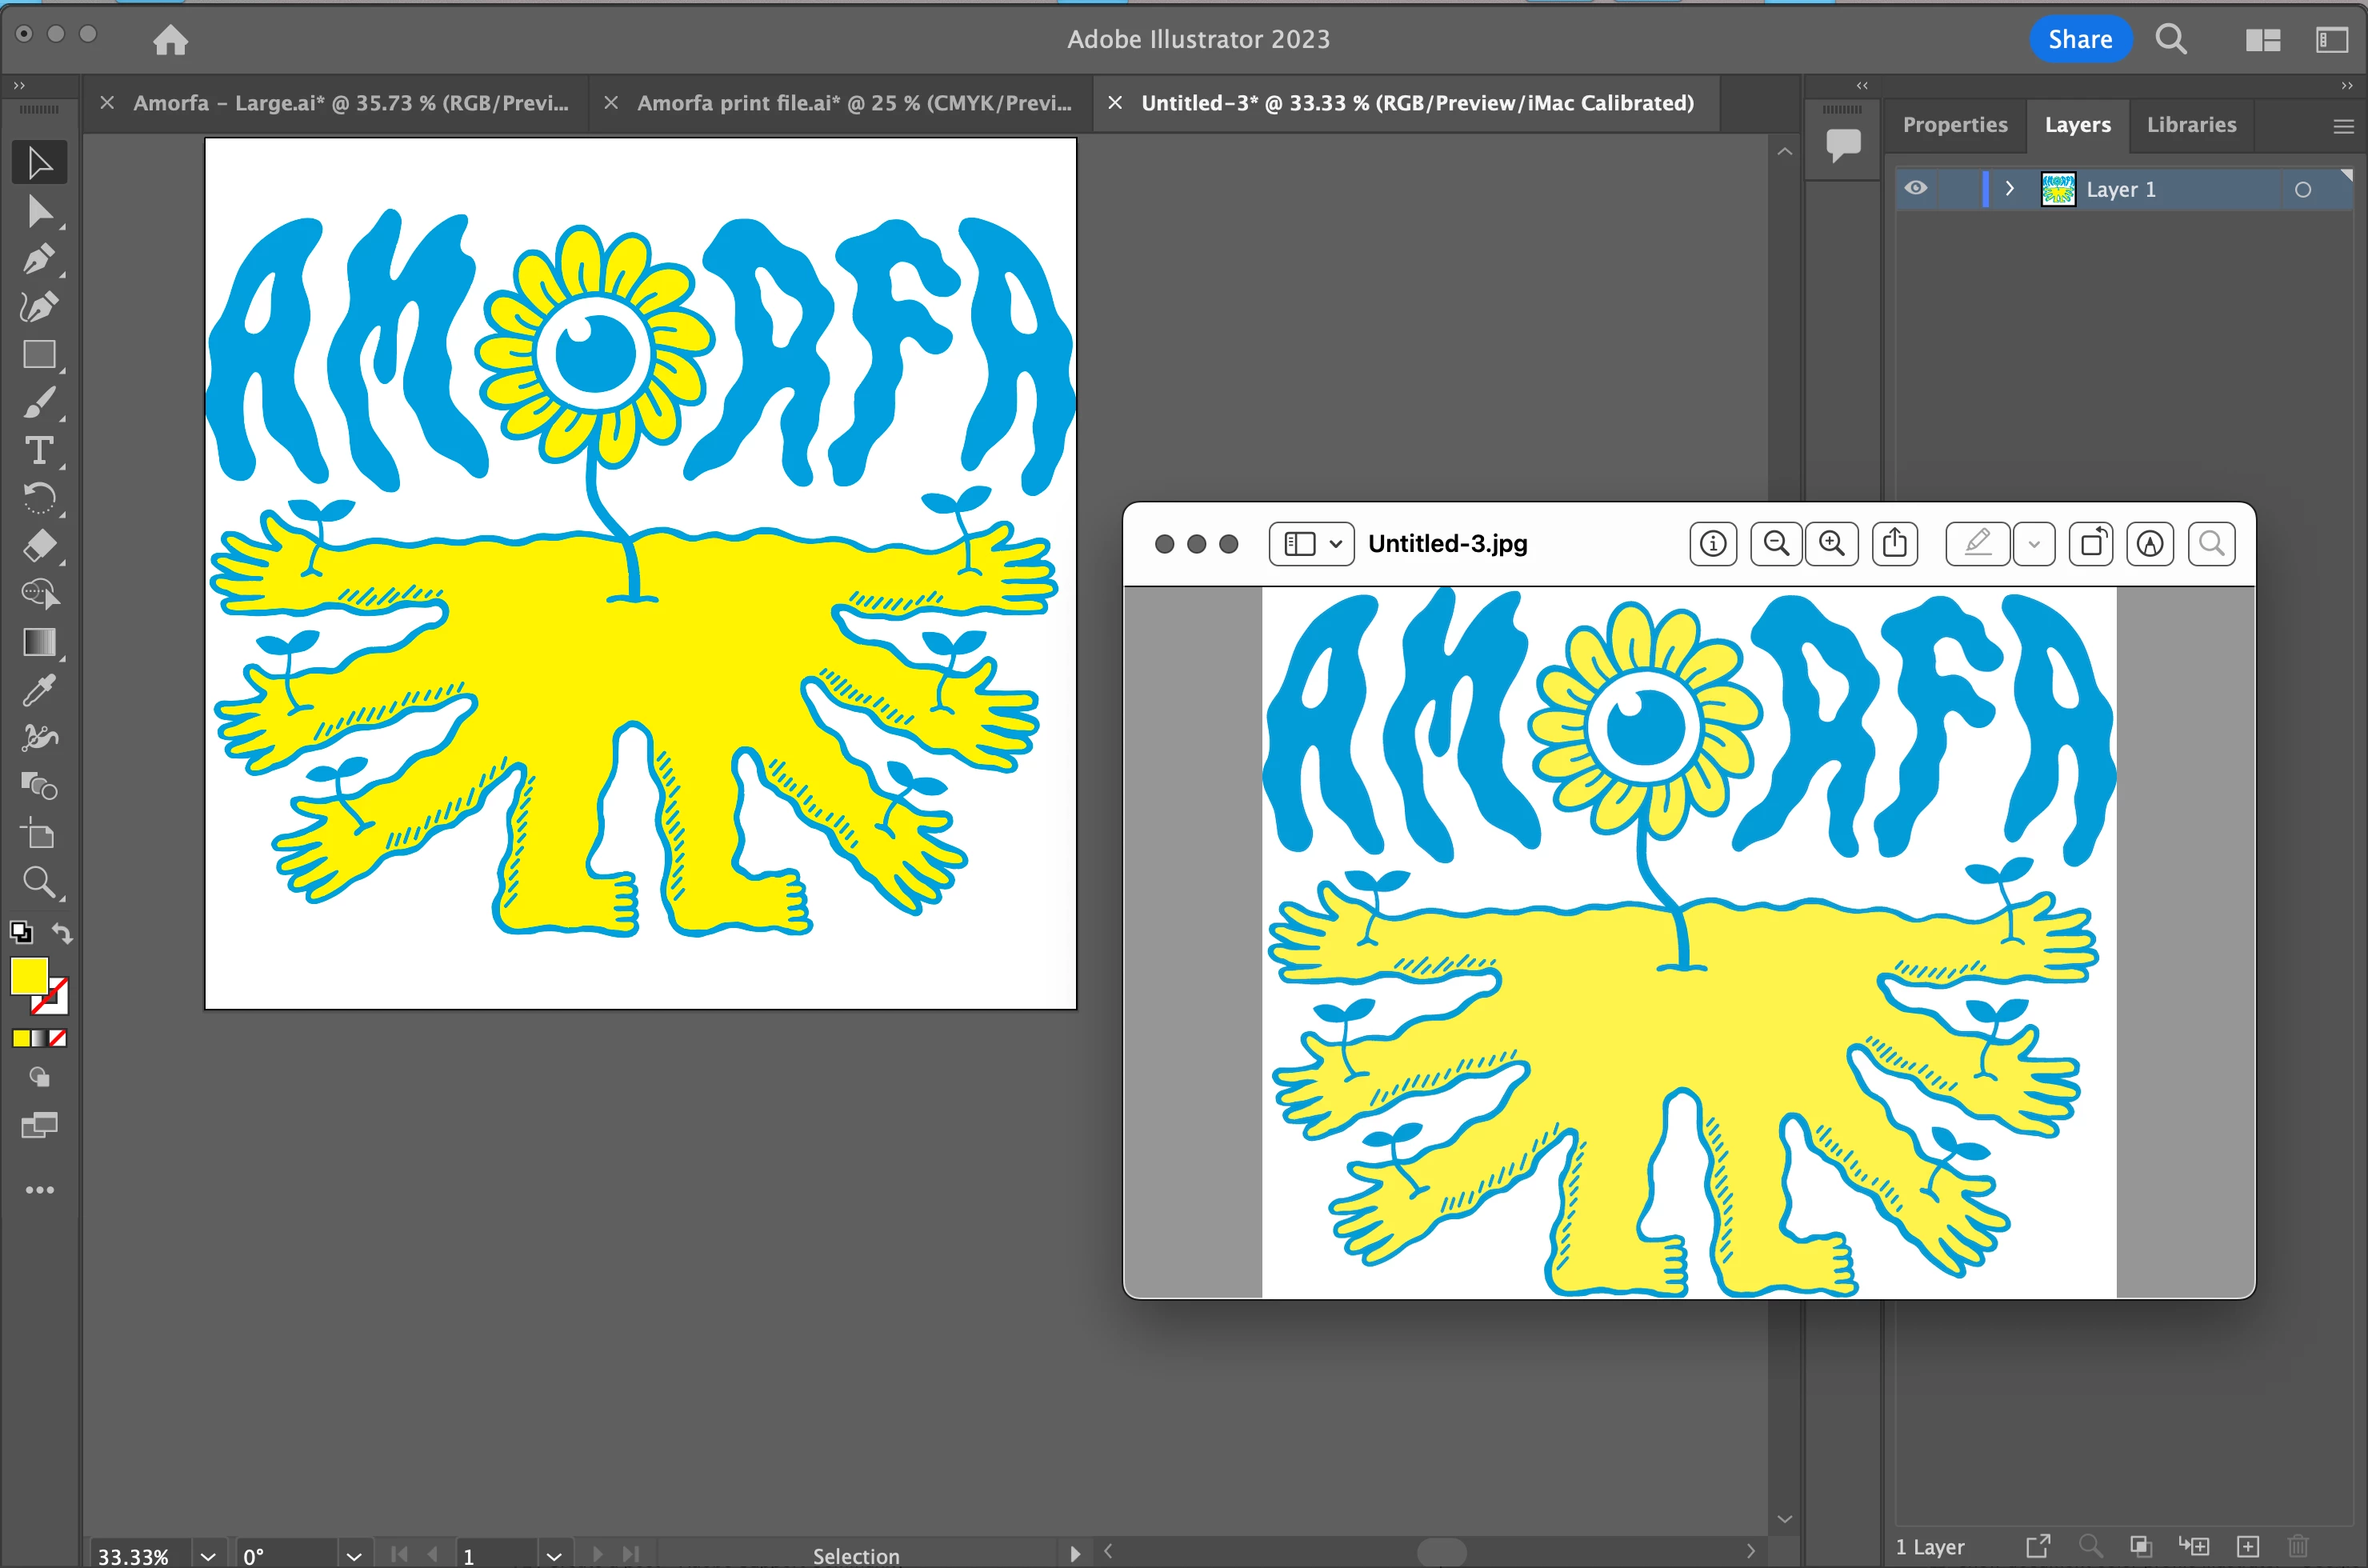Activate the Zoom tool in toolbar
Viewport: 2368px width, 1568px height.
[x=38, y=882]
